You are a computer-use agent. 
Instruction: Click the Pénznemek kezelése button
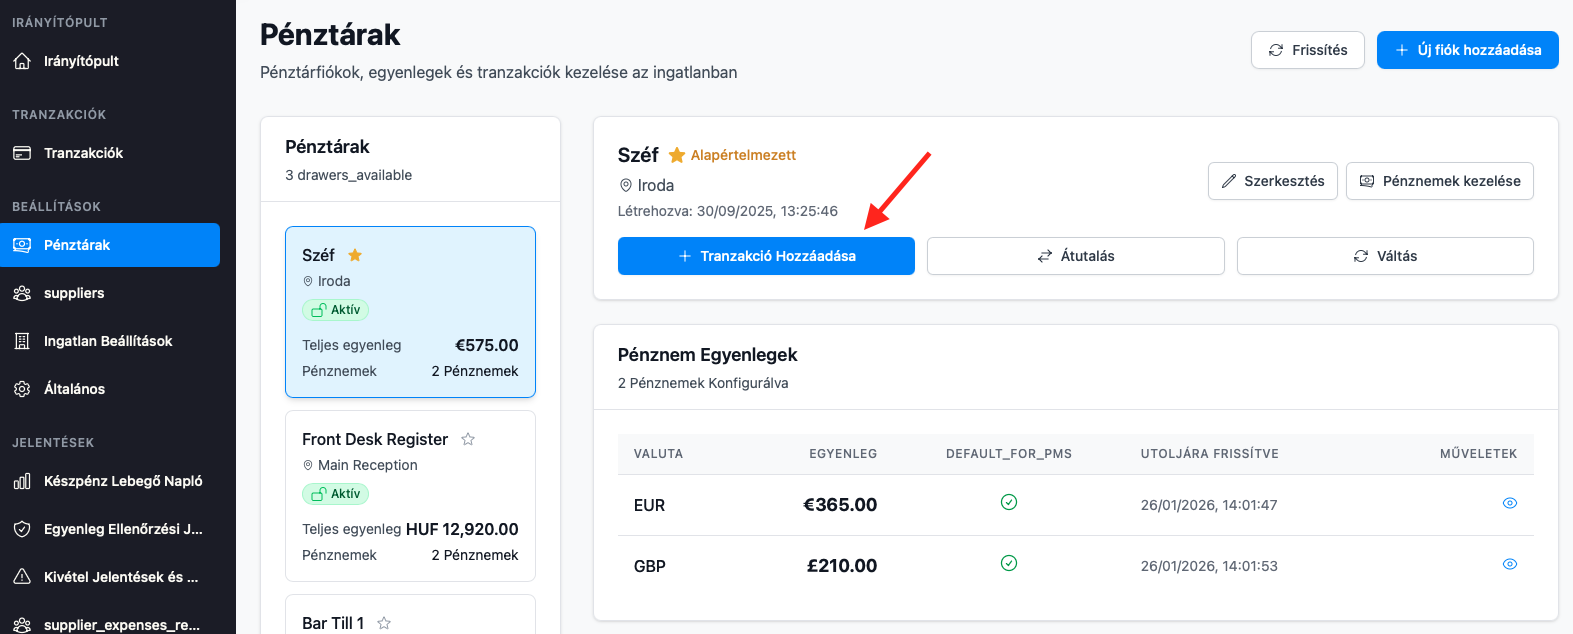1439,181
